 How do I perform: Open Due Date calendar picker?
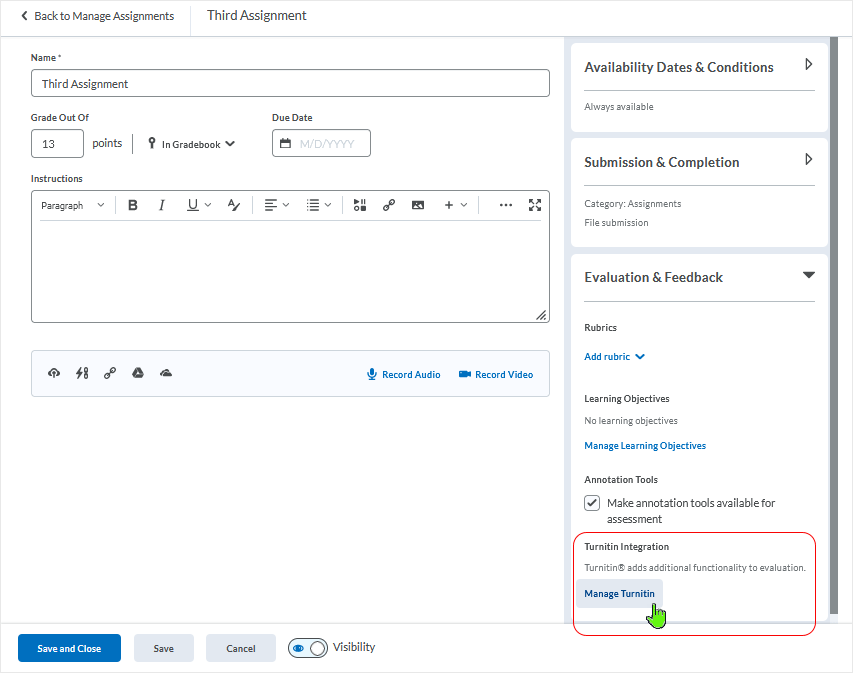point(286,143)
